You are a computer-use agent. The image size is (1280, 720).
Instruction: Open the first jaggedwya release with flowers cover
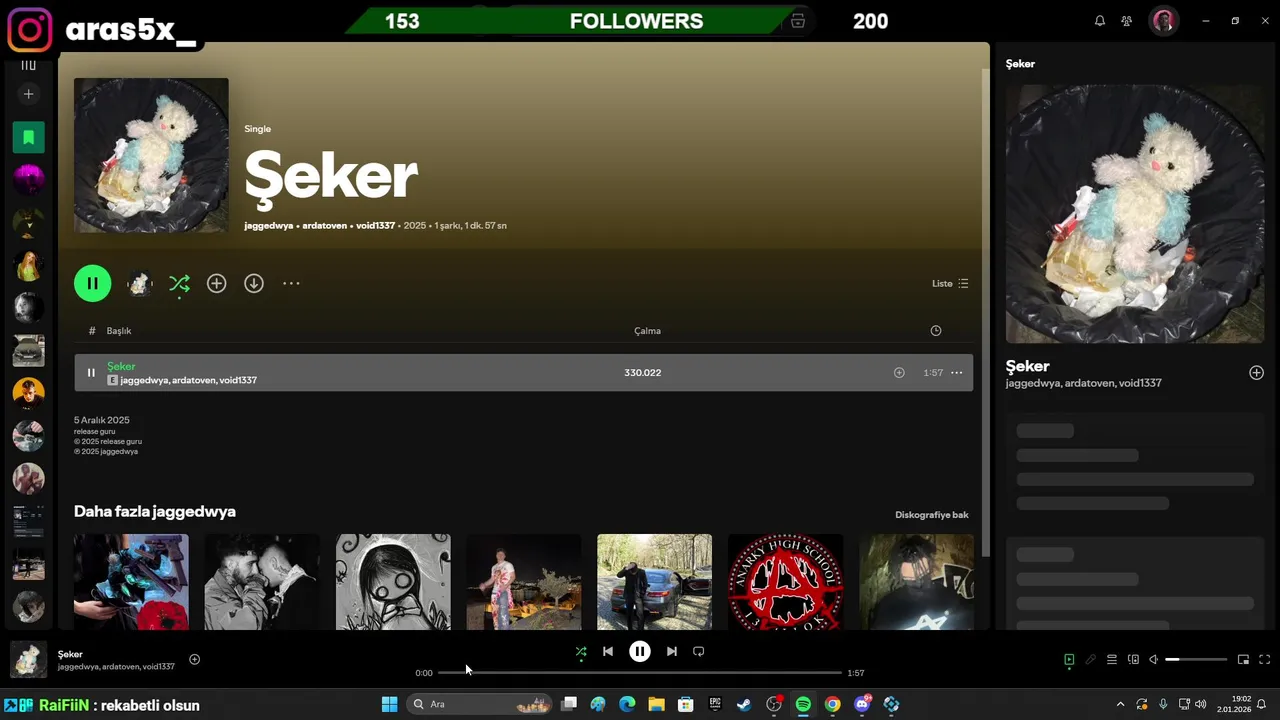click(131, 582)
